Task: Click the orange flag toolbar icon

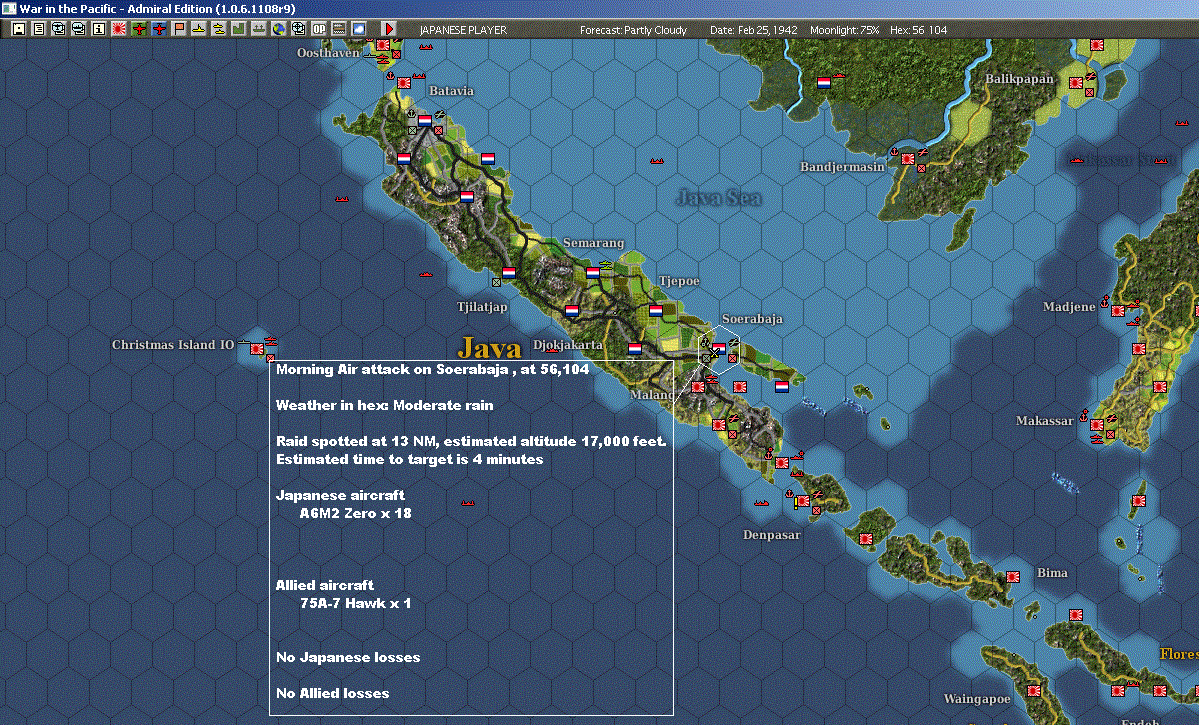Action: point(178,29)
